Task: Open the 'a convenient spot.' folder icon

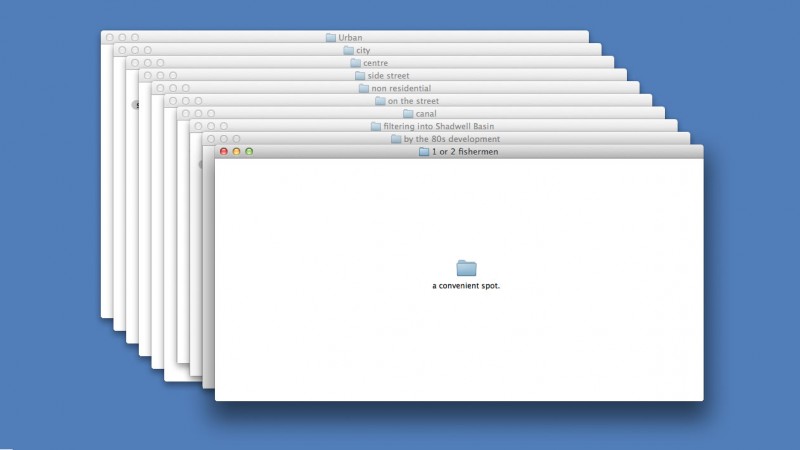Action: click(466, 268)
